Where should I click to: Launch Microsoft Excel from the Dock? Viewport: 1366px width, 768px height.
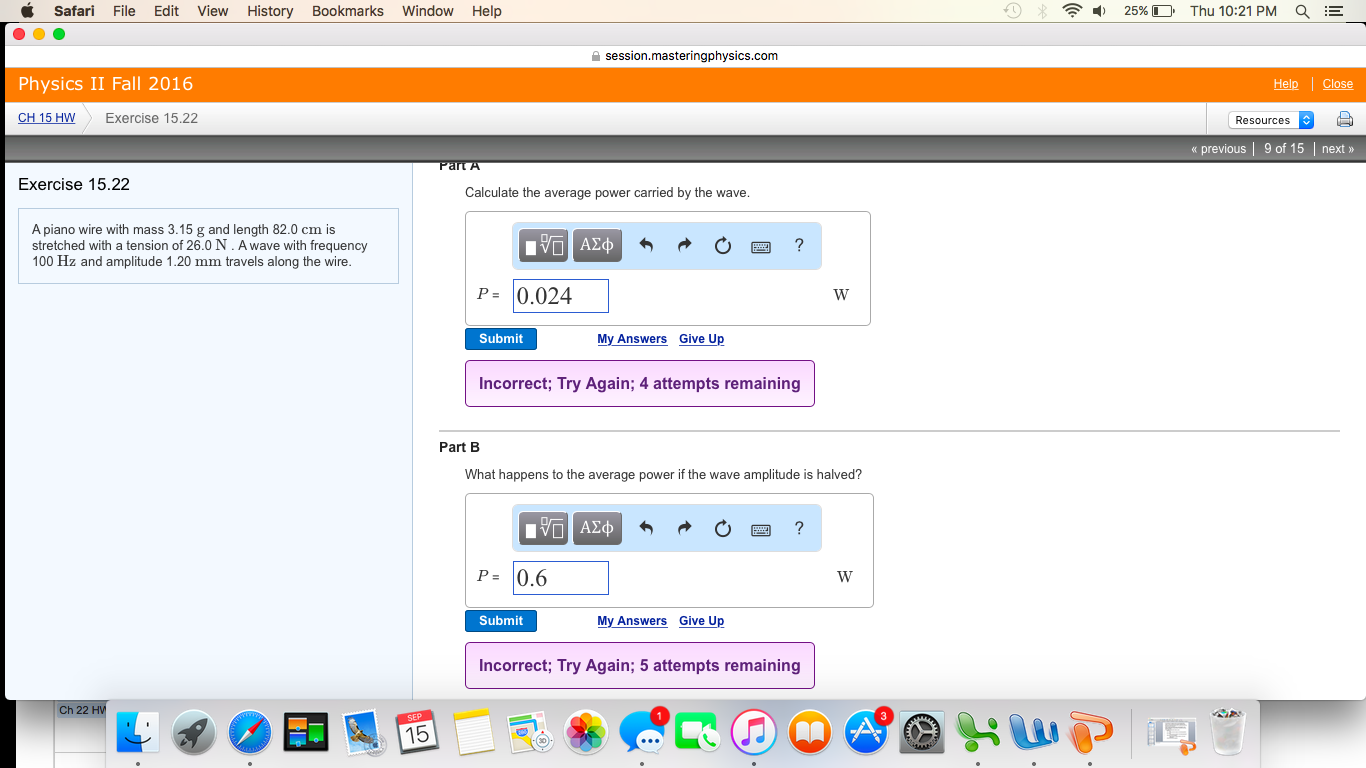[x=978, y=734]
